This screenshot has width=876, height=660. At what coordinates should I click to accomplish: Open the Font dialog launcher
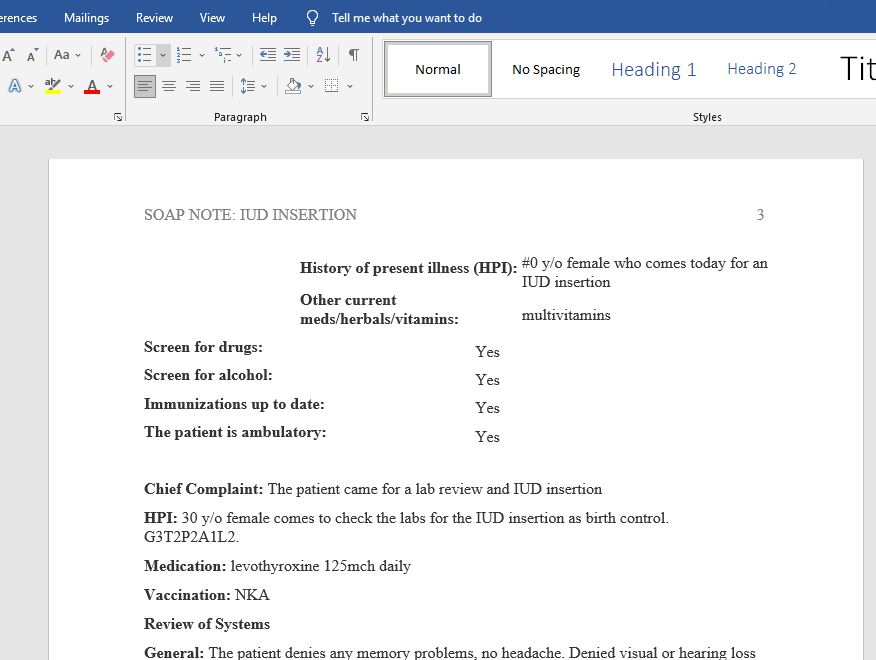click(118, 117)
